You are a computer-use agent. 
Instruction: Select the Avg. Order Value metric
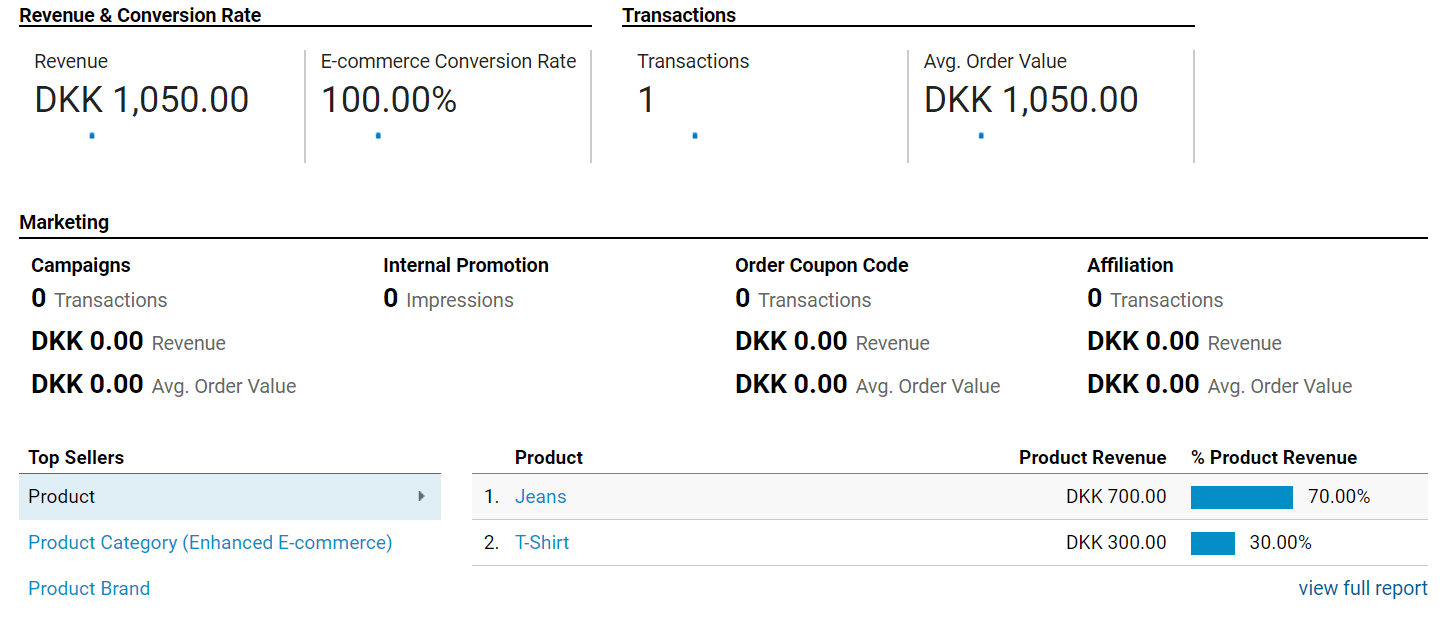click(1031, 100)
